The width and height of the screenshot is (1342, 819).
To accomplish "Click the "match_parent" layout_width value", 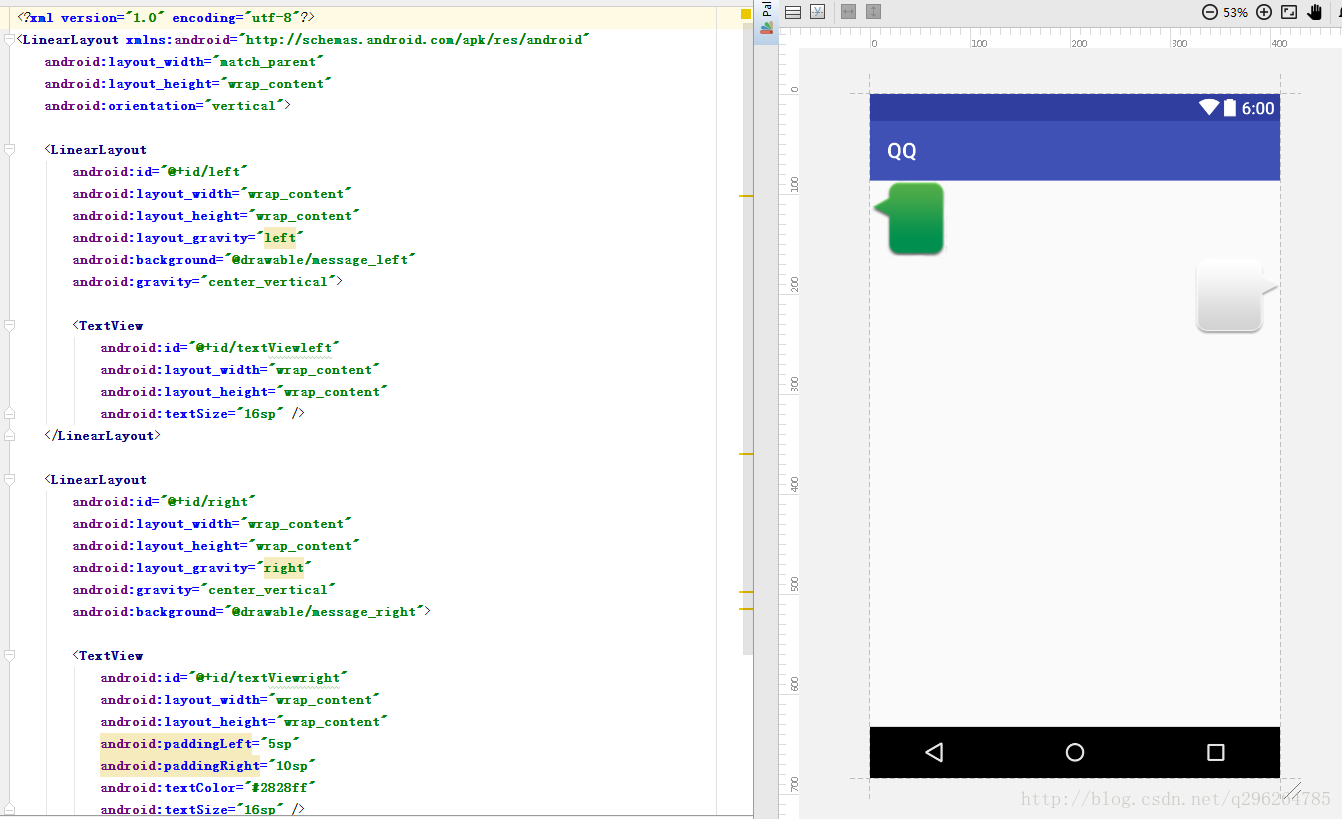I will tap(267, 62).
